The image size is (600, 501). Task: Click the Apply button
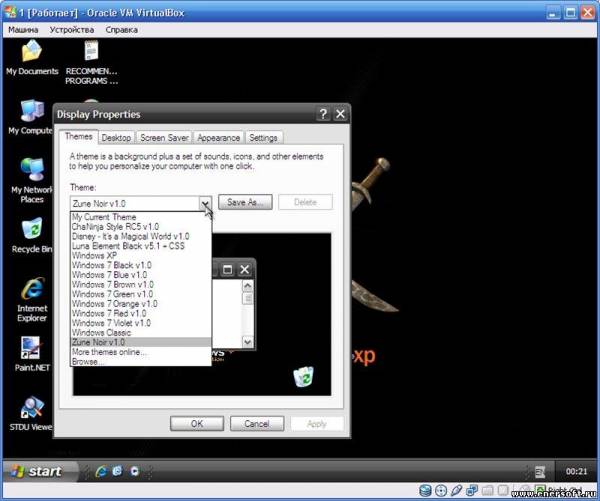(x=317, y=424)
